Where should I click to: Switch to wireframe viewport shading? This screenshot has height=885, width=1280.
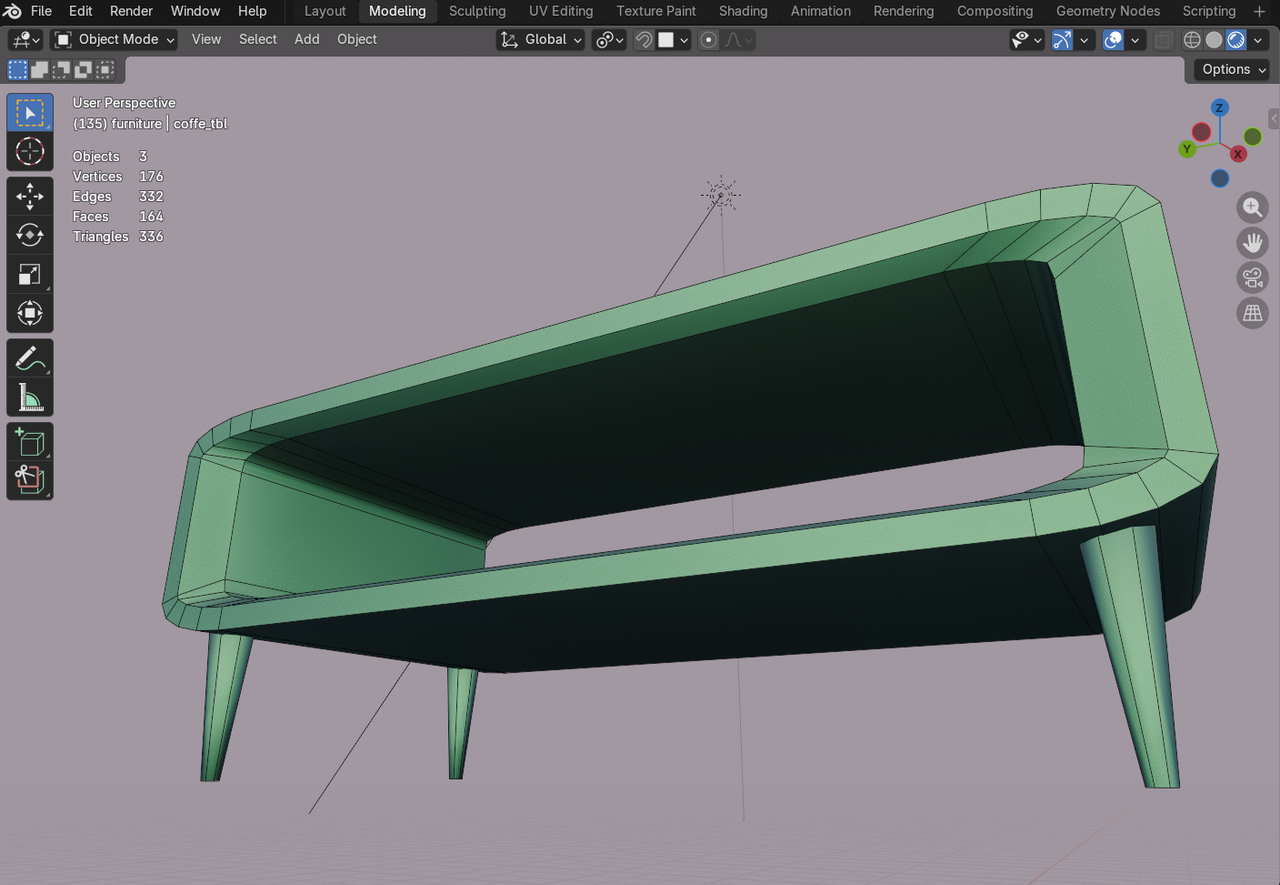(x=1191, y=40)
